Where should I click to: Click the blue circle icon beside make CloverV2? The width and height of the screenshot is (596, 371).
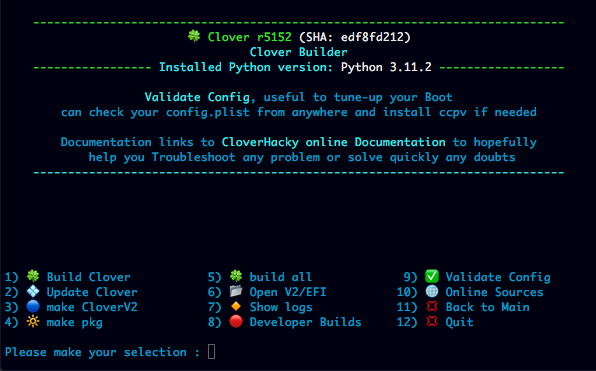33,307
